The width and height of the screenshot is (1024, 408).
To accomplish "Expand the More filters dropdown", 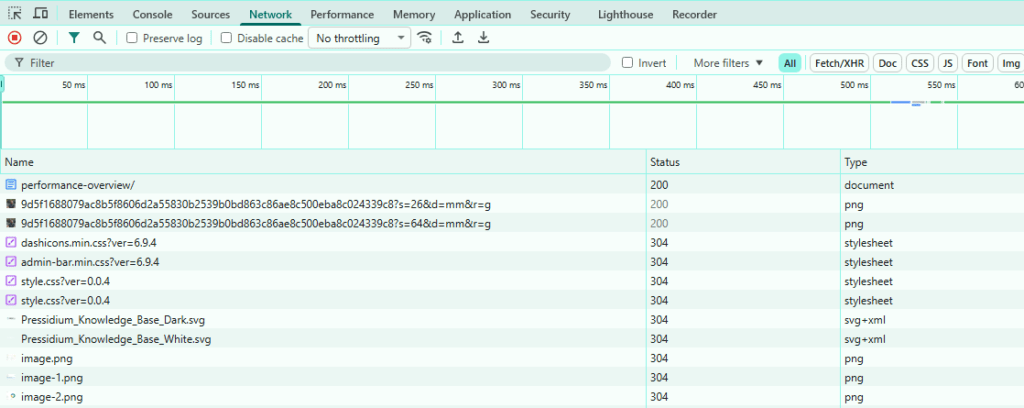I will tap(728, 63).
